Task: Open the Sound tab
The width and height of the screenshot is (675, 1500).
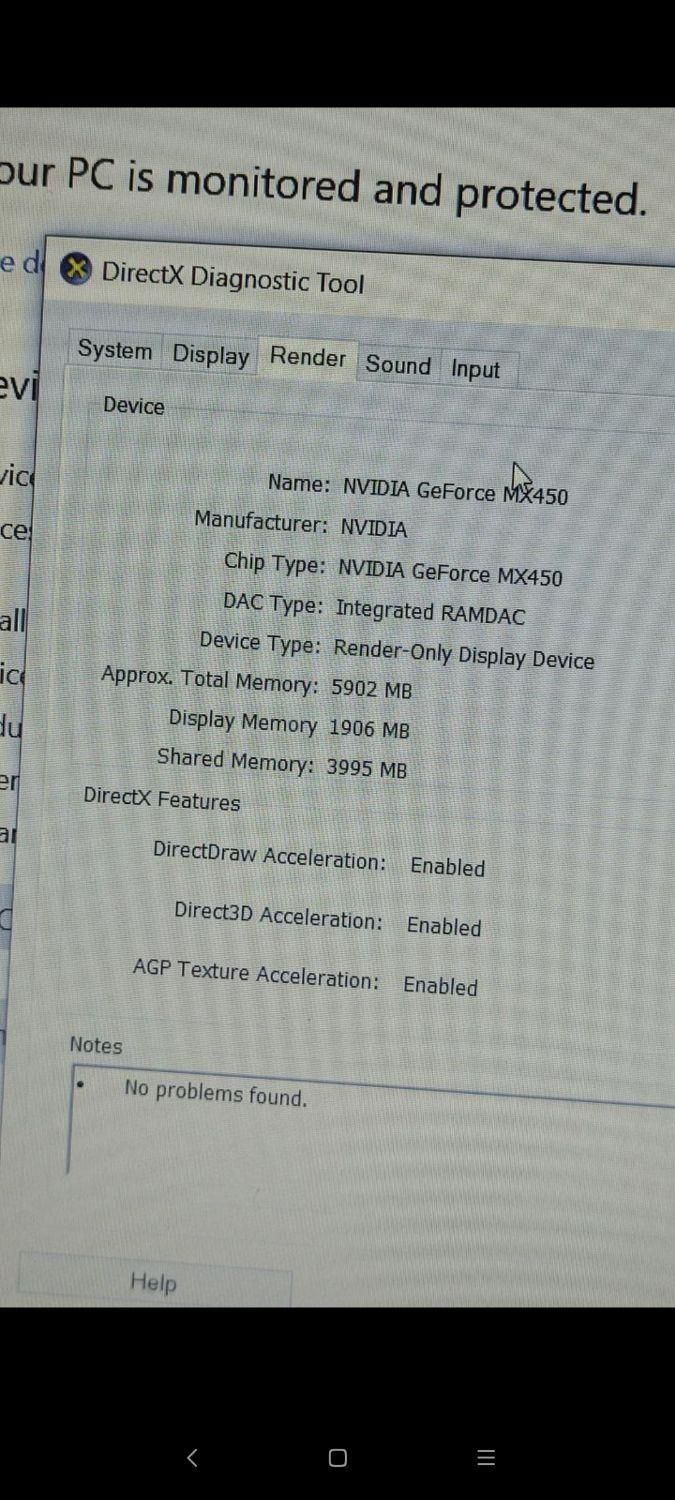Action: 398,365
